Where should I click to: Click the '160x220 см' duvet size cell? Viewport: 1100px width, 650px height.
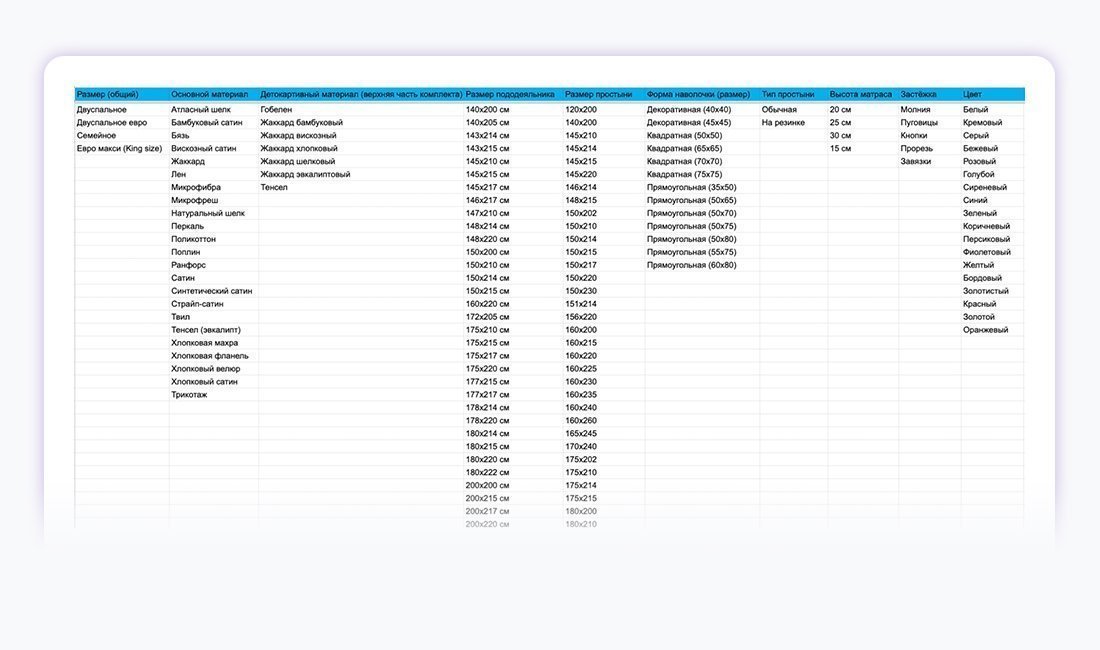488,304
